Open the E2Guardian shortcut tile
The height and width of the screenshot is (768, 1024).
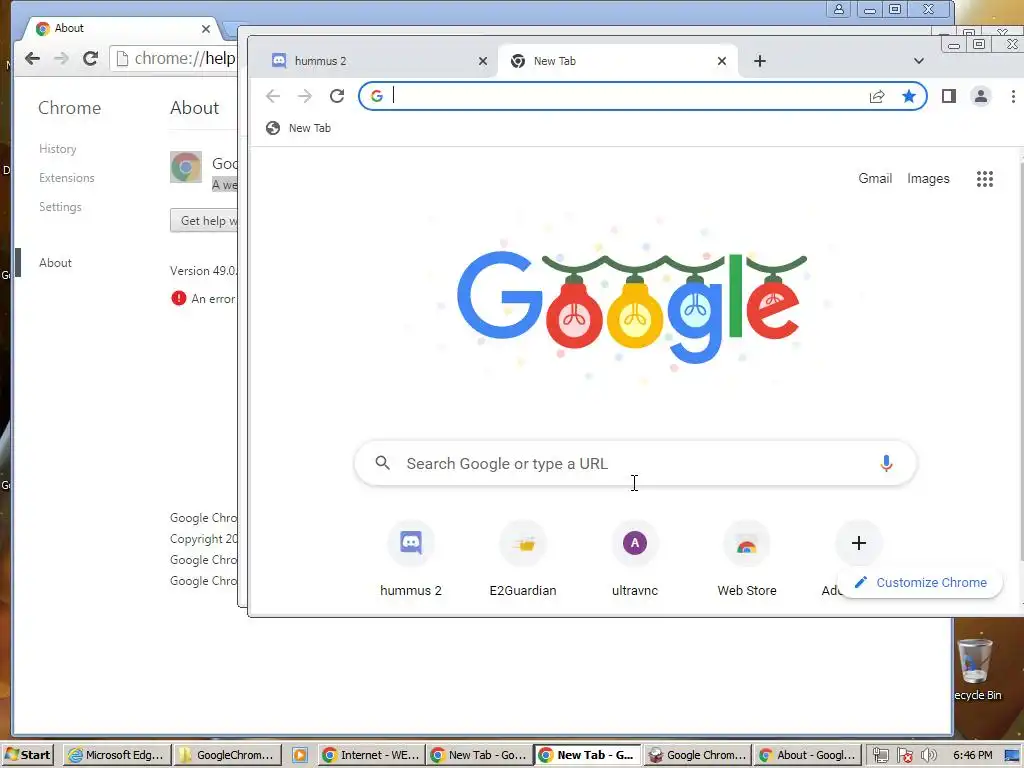point(523,558)
